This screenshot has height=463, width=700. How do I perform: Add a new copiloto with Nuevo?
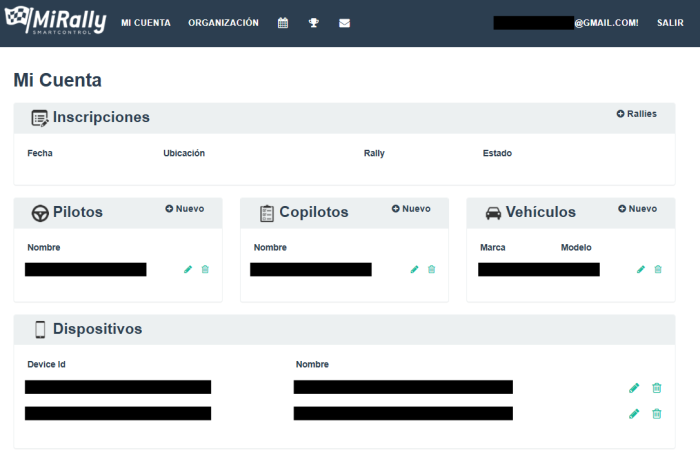pyautogui.click(x=411, y=209)
